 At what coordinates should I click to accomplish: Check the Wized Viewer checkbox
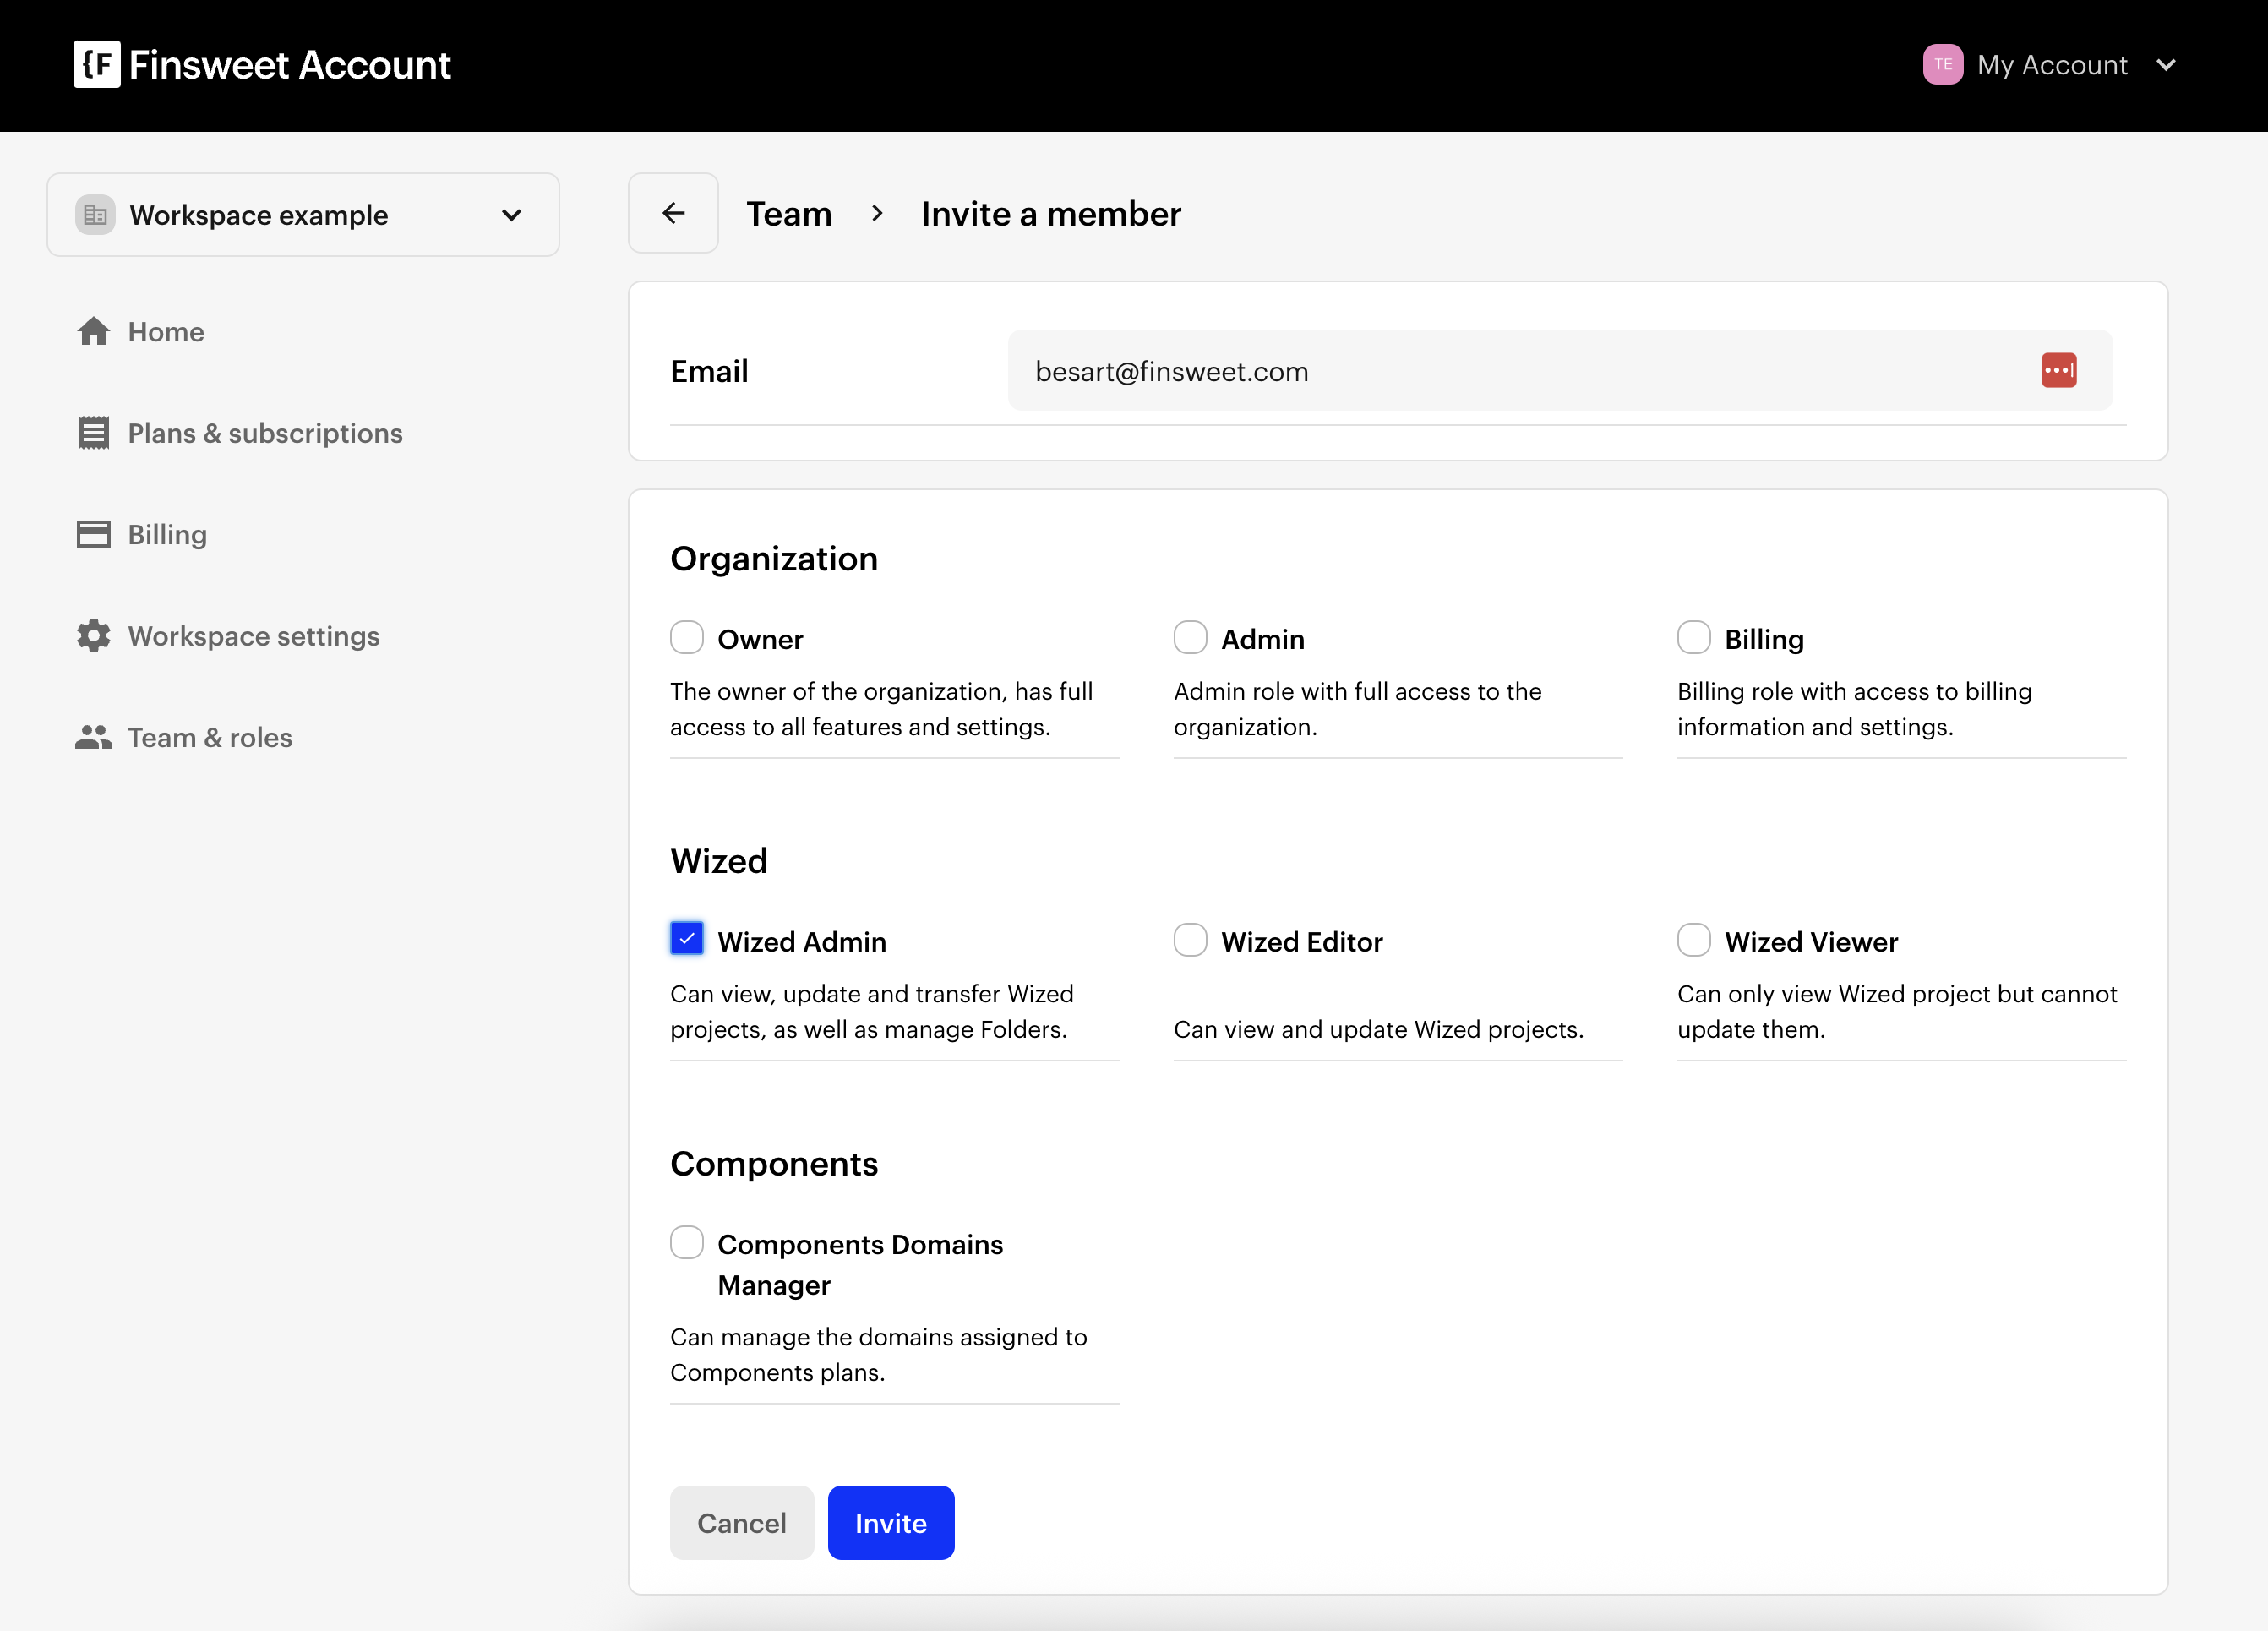tap(1694, 939)
